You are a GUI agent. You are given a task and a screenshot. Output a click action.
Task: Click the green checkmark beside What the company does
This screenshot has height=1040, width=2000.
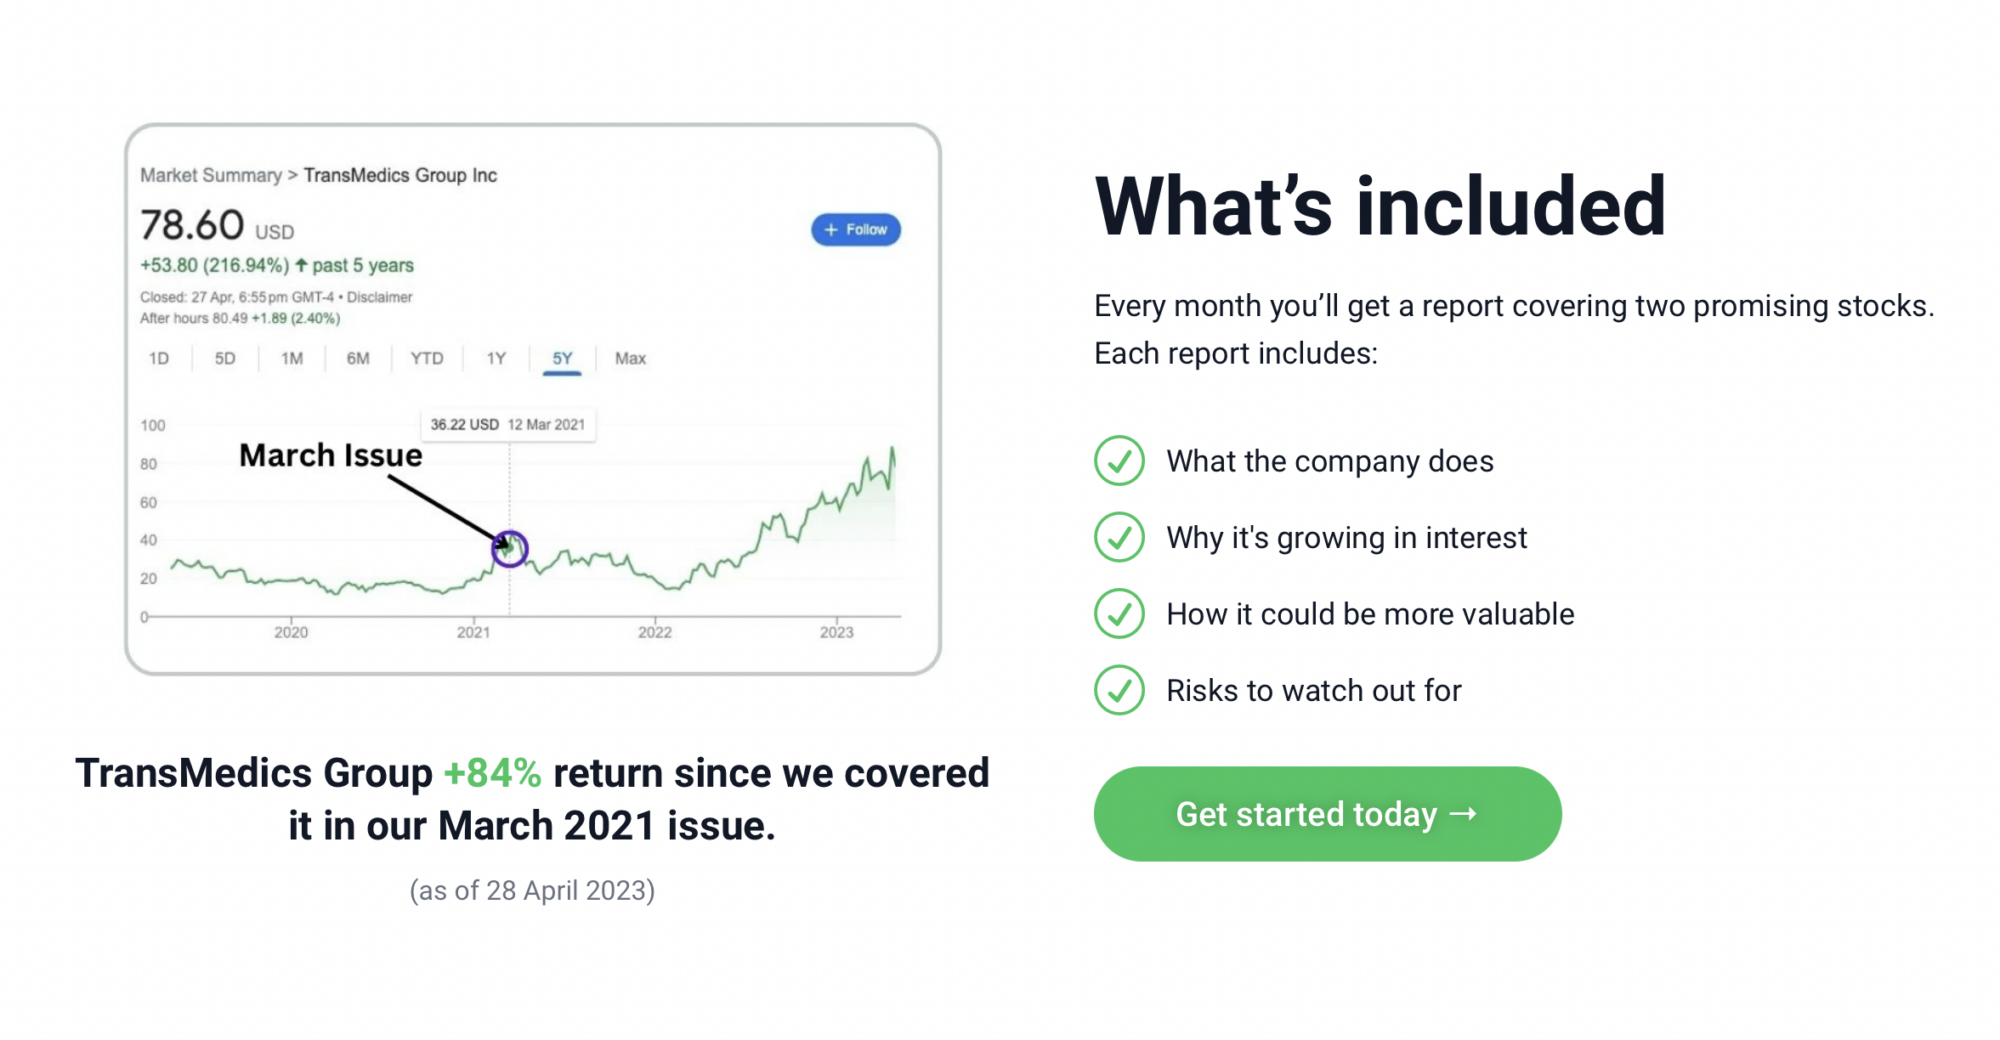[1119, 461]
